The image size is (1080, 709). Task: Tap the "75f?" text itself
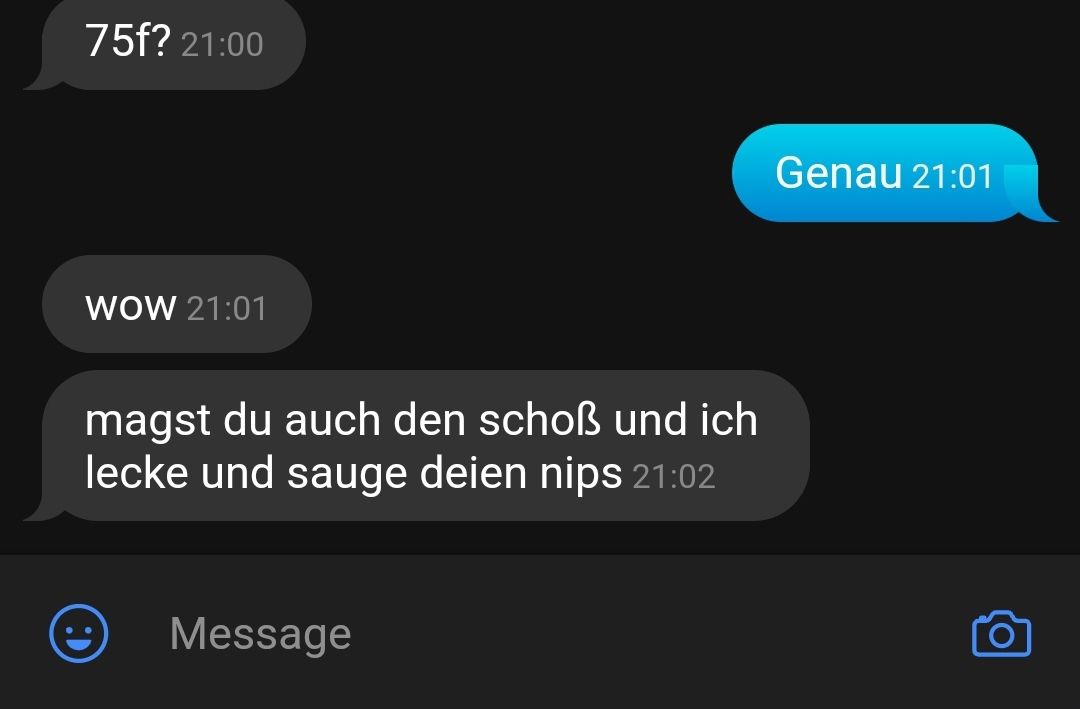[x=127, y=41]
